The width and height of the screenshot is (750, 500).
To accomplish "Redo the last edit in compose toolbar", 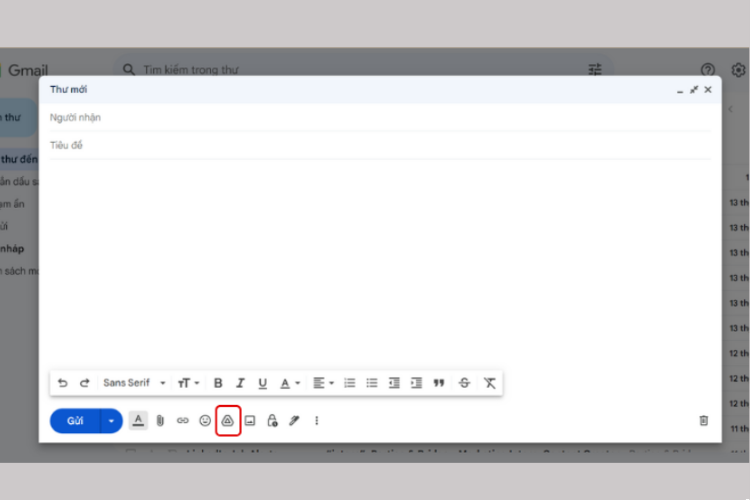I will tap(85, 383).
